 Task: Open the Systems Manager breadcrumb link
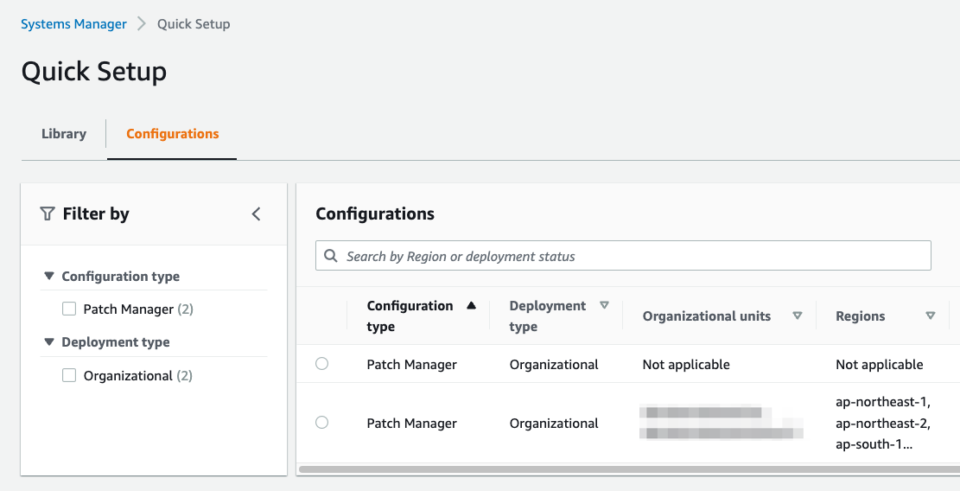(73, 24)
